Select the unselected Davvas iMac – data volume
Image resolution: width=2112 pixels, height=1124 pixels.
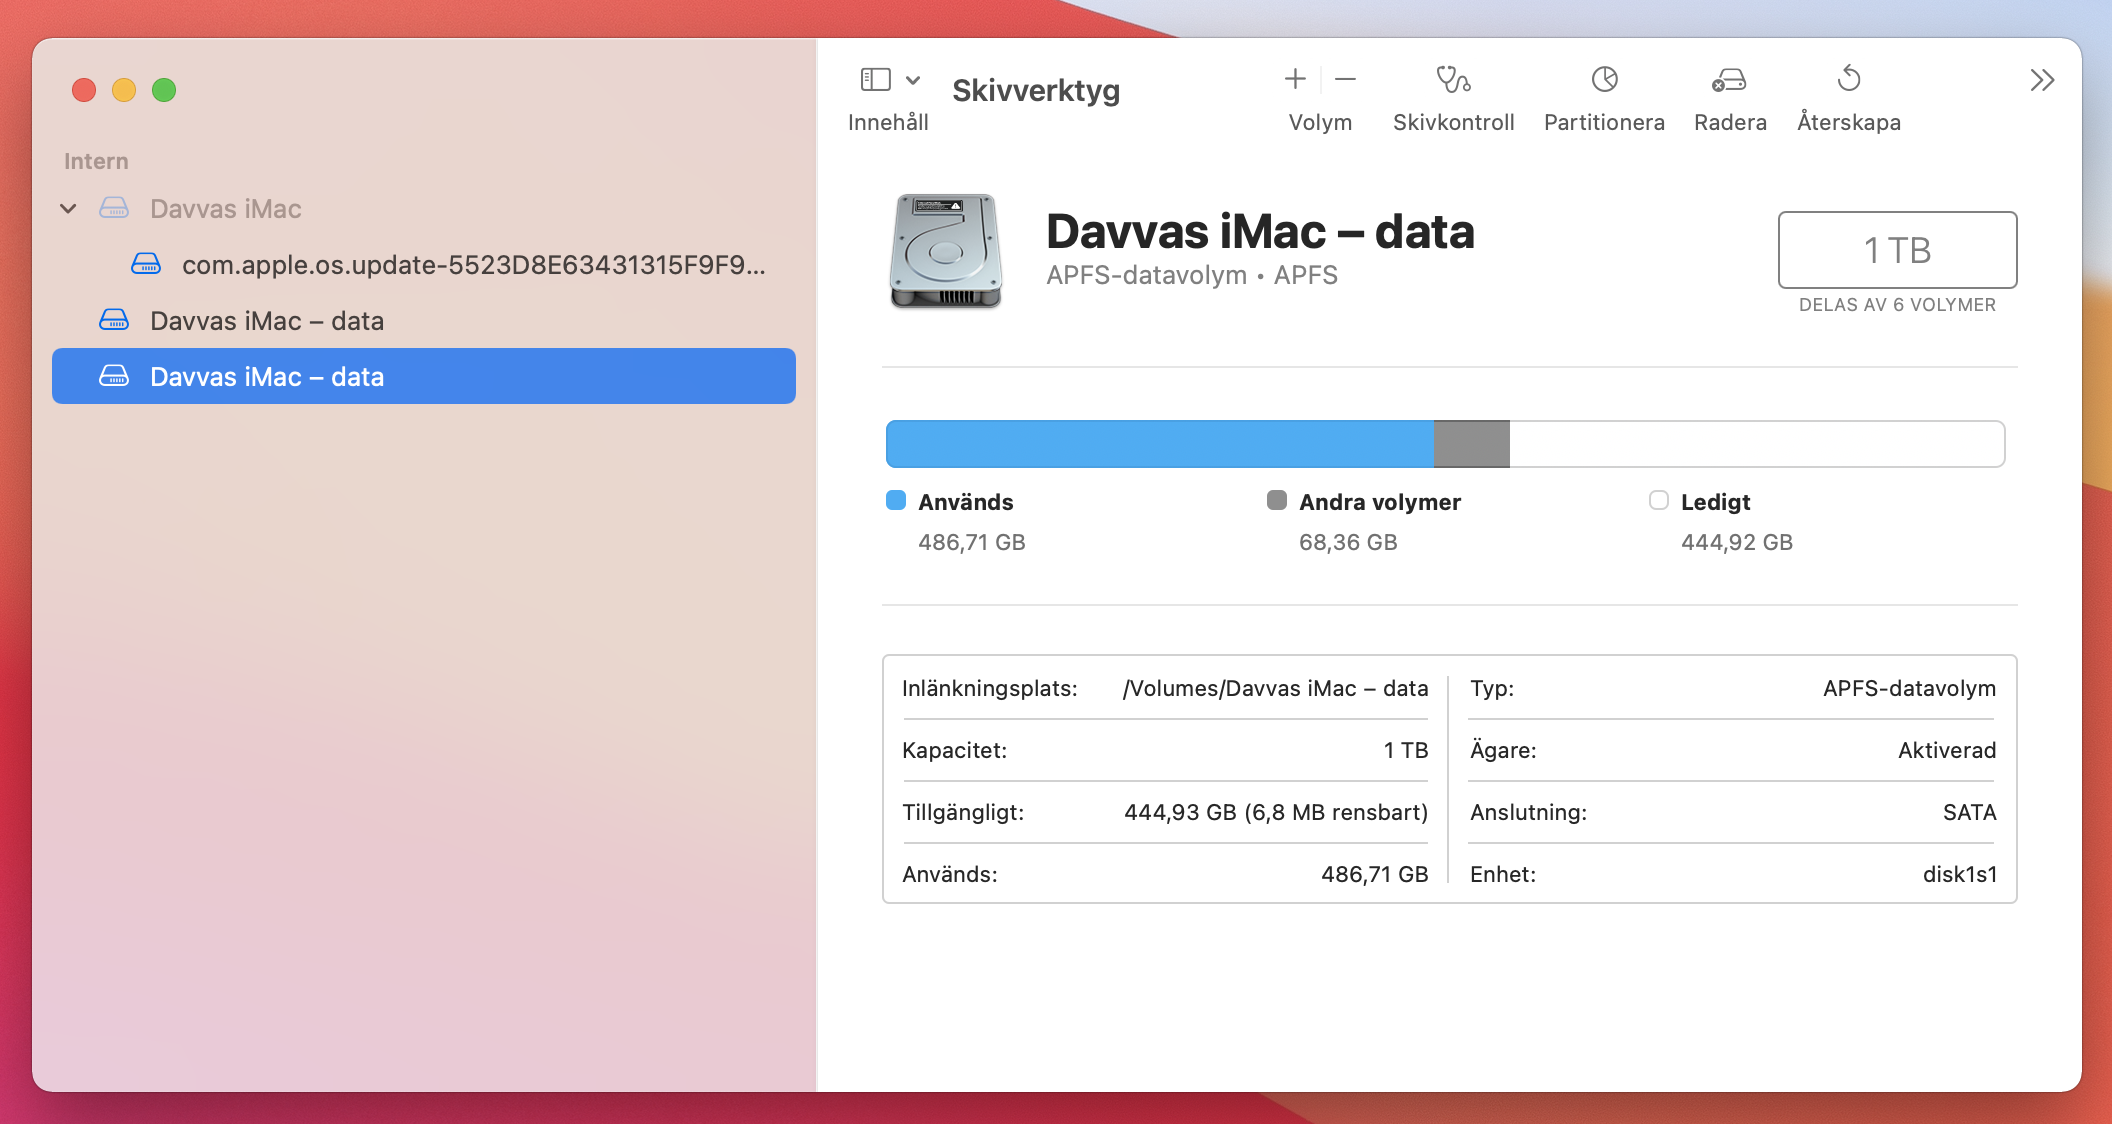click(266, 320)
